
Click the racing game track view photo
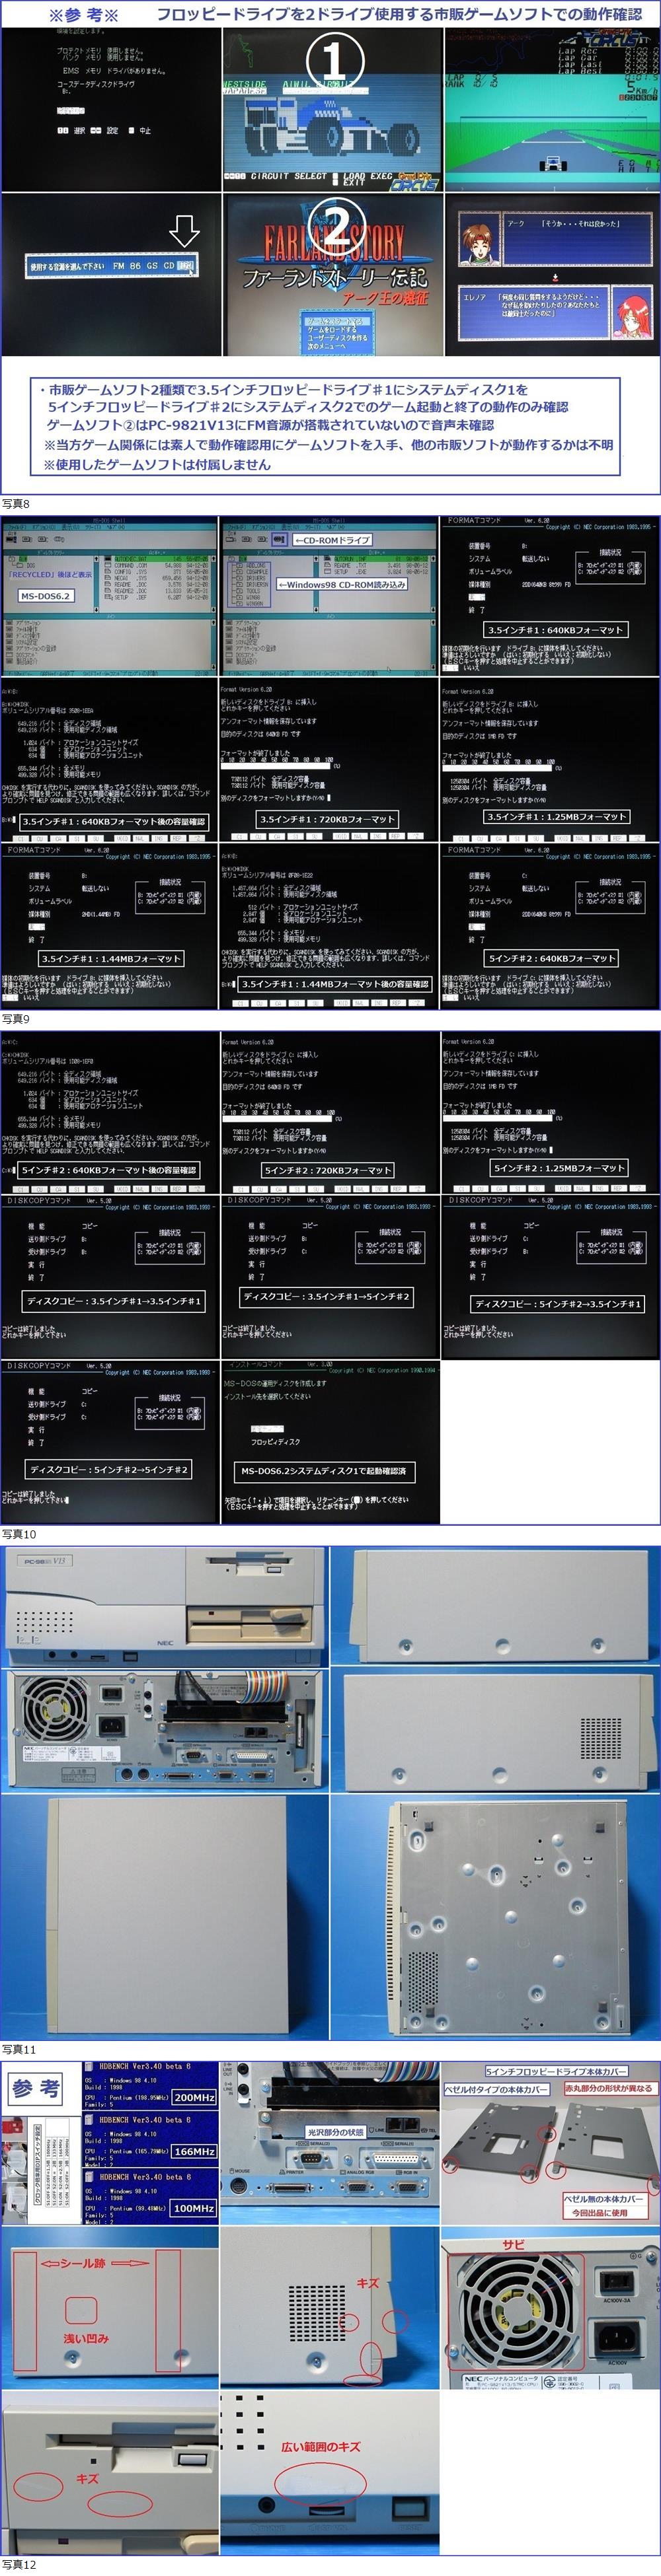[x=551, y=109]
